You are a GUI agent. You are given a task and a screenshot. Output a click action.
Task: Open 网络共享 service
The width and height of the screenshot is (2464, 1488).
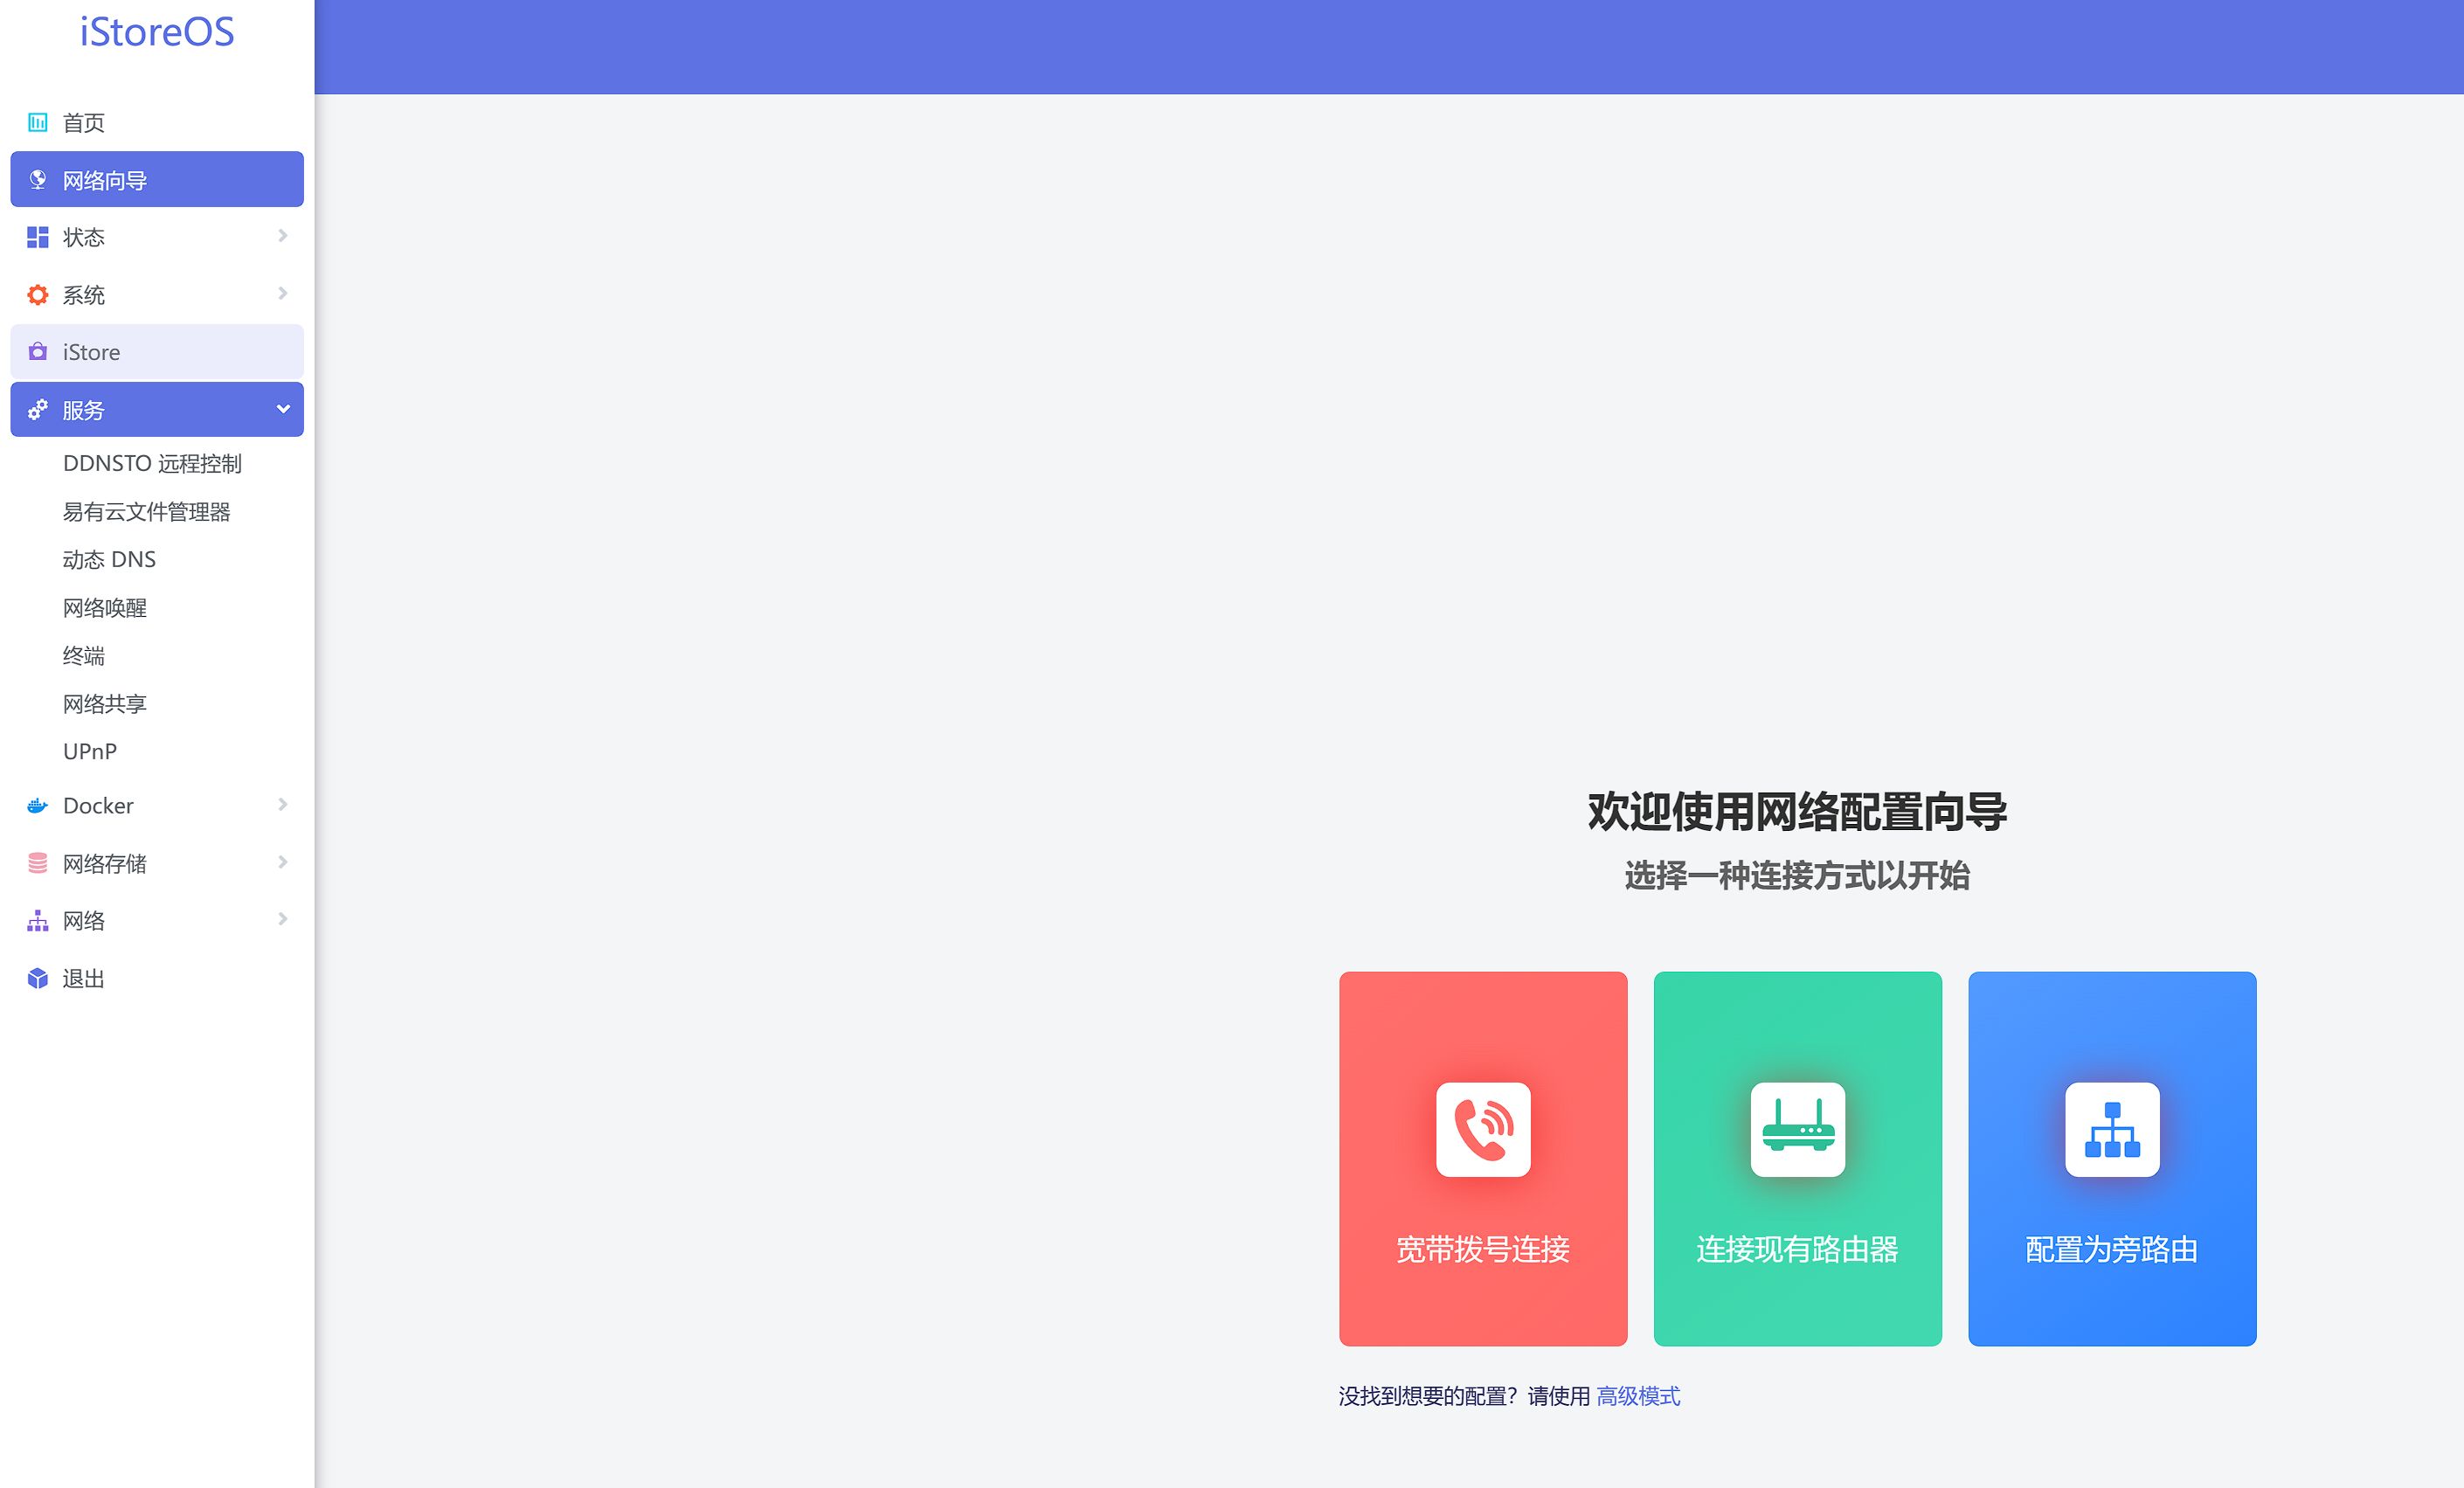(x=104, y=704)
